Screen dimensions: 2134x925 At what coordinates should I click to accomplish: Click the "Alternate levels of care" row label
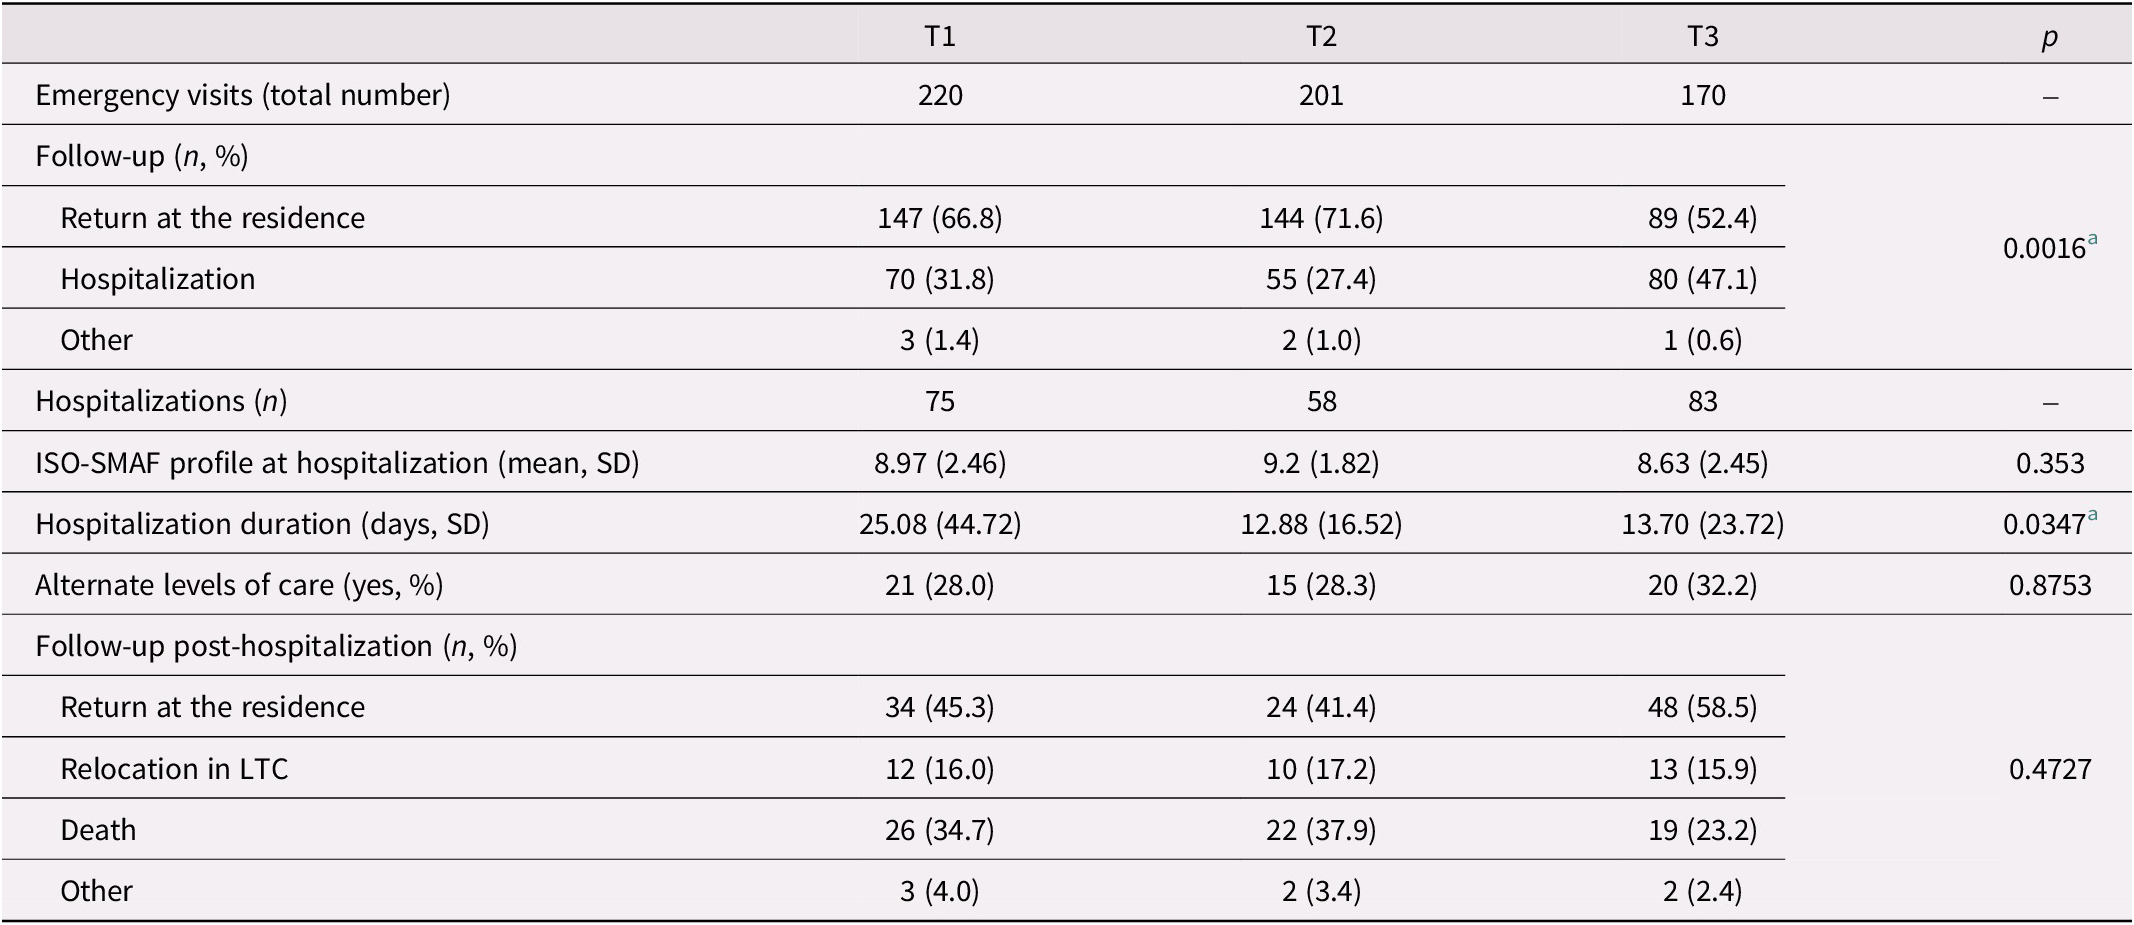point(239,585)
